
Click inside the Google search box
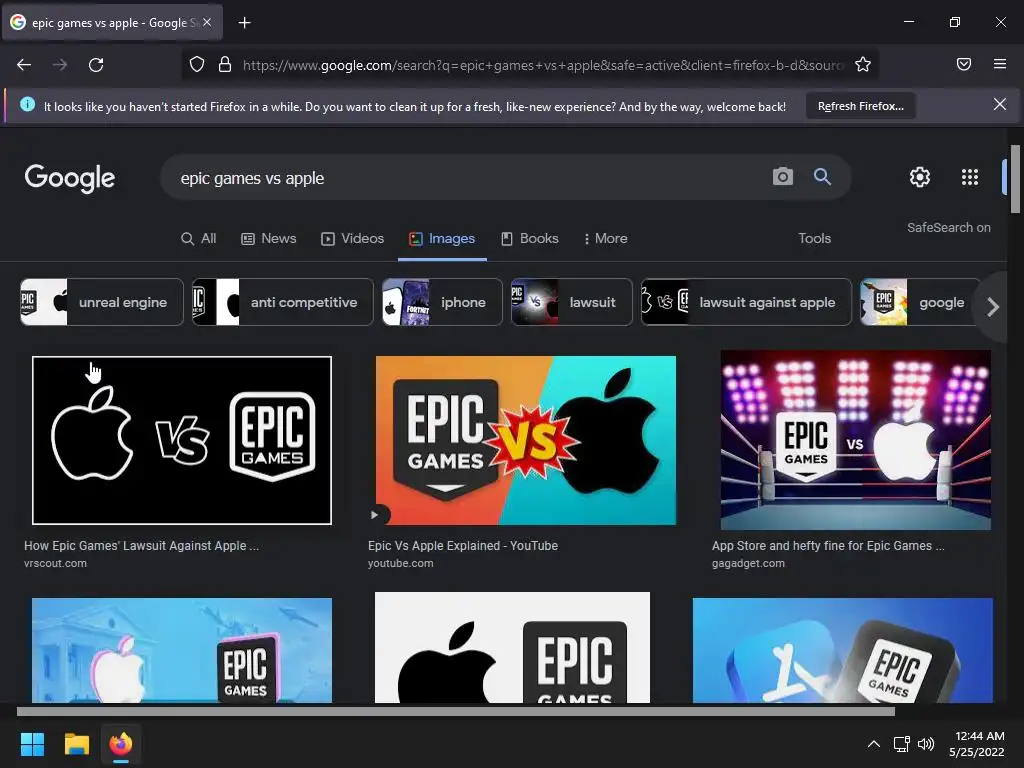tap(470, 178)
